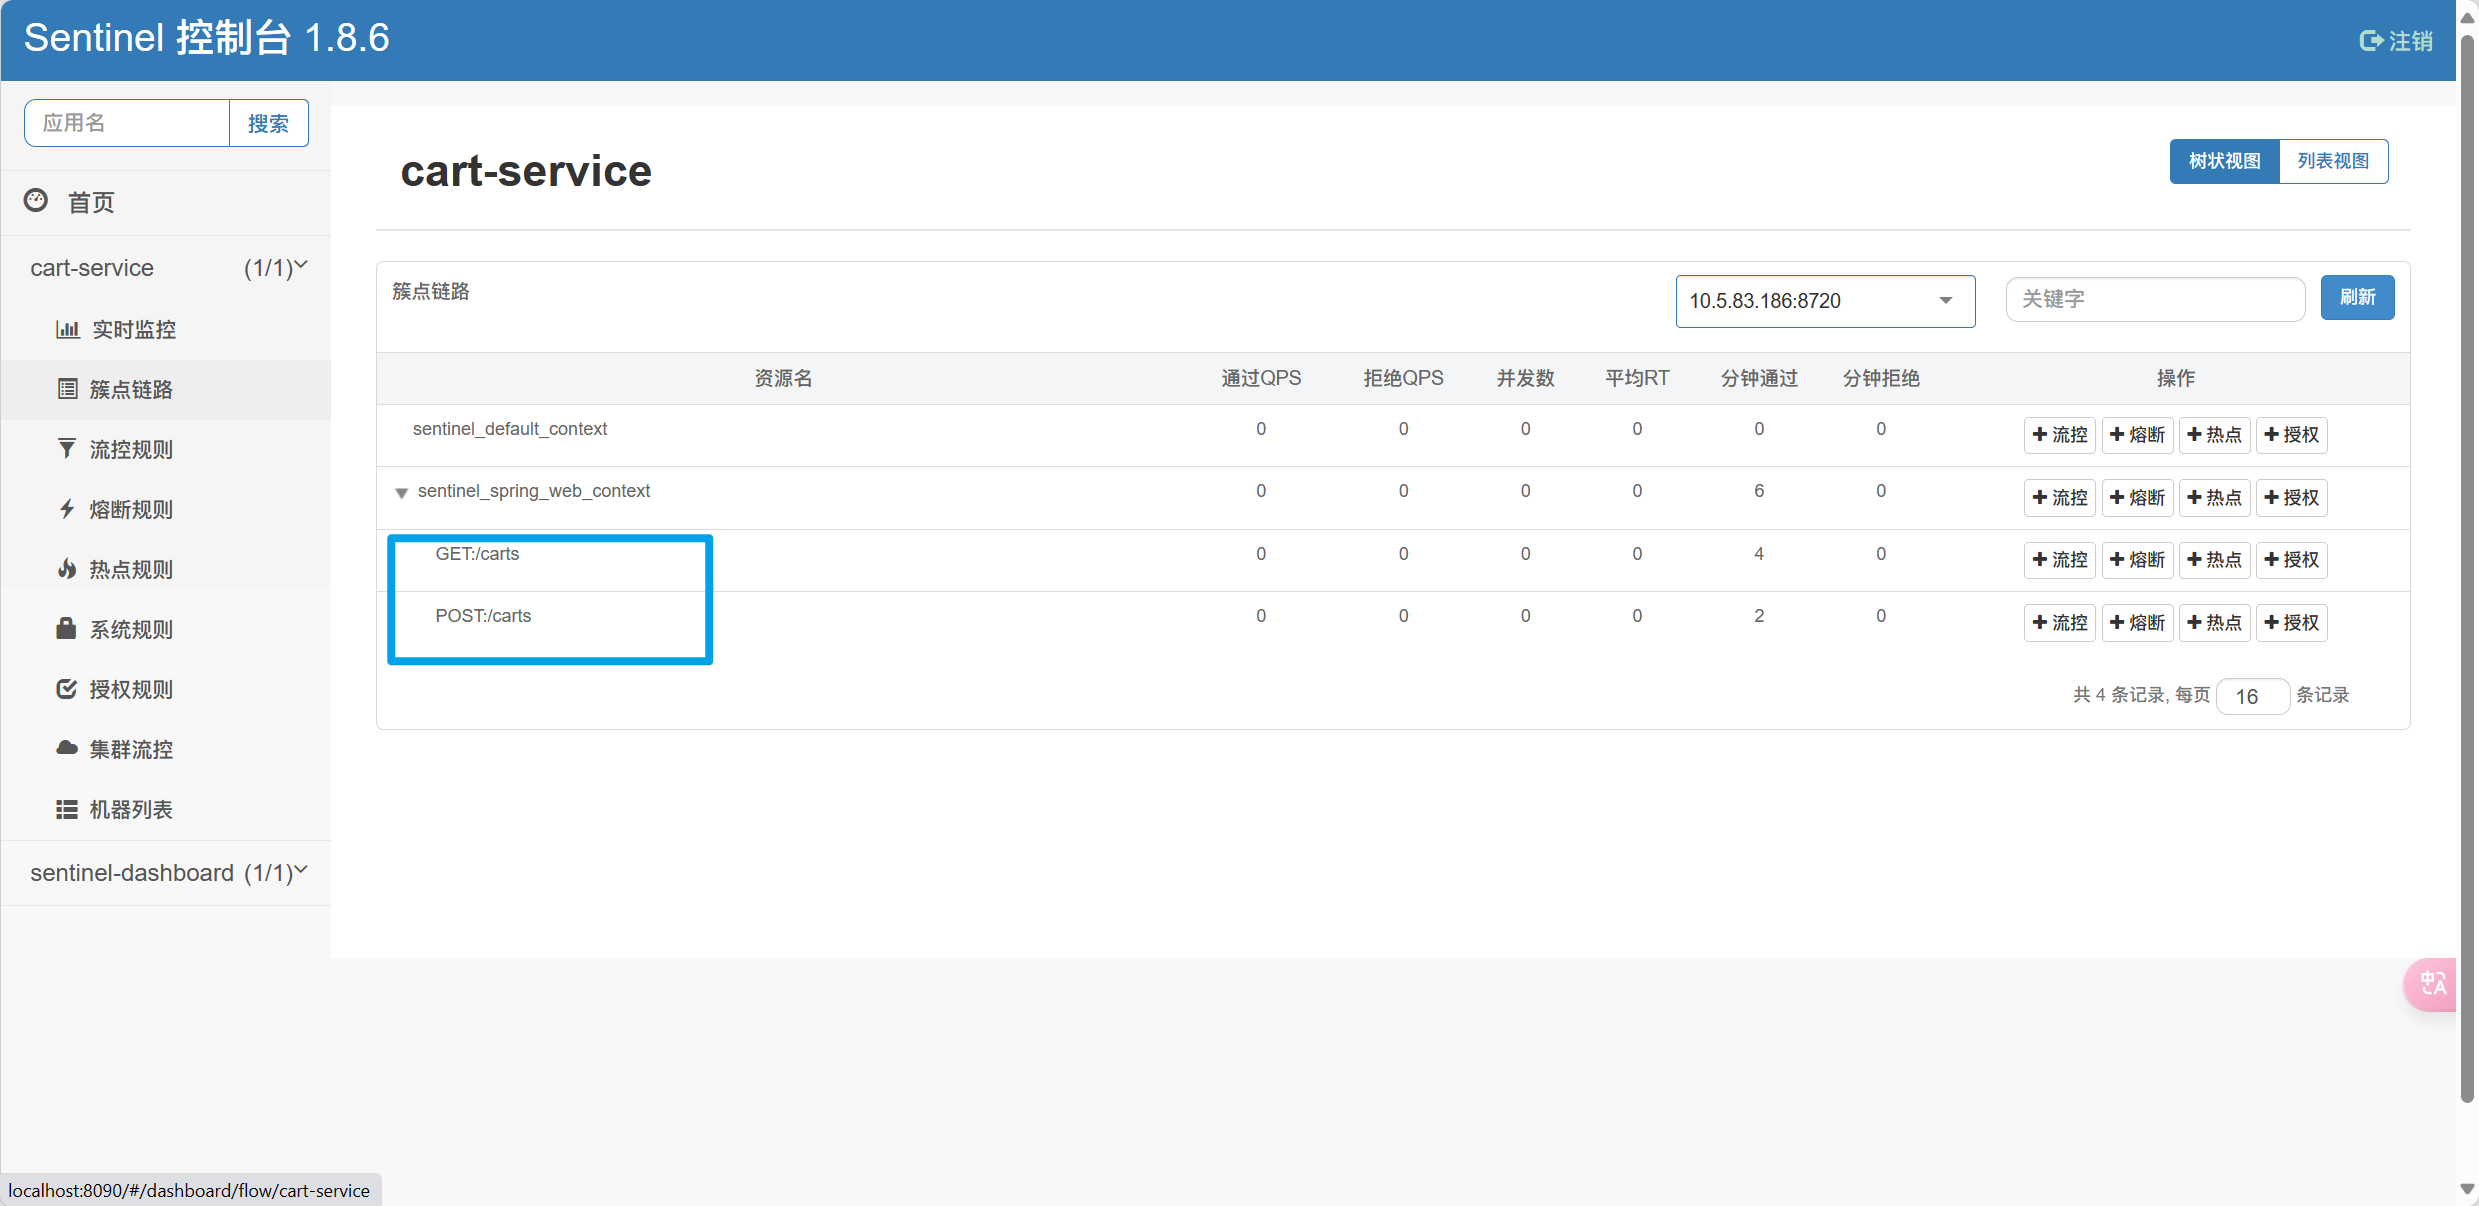Screen dimensions: 2479x1206
Task: Click the 关键字 keyword input field
Action: point(2154,299)
